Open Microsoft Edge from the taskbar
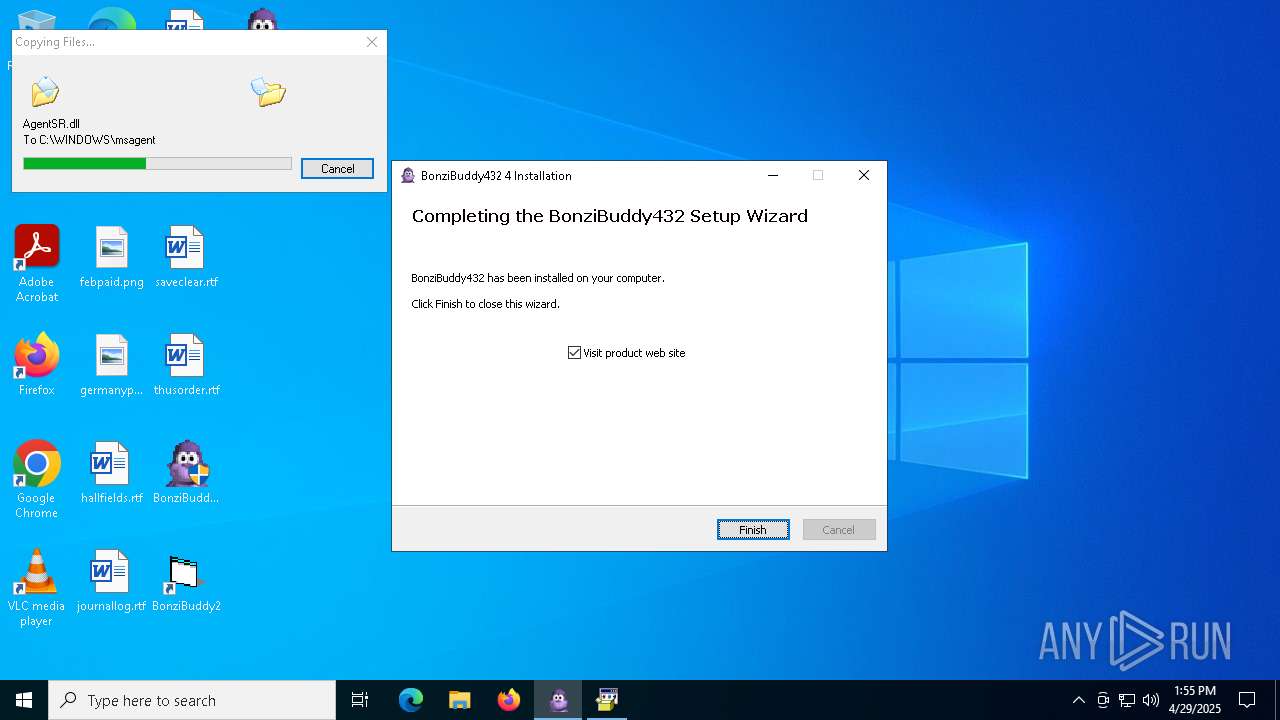Viewport: 1280px width, 720px height. [411, 700]
